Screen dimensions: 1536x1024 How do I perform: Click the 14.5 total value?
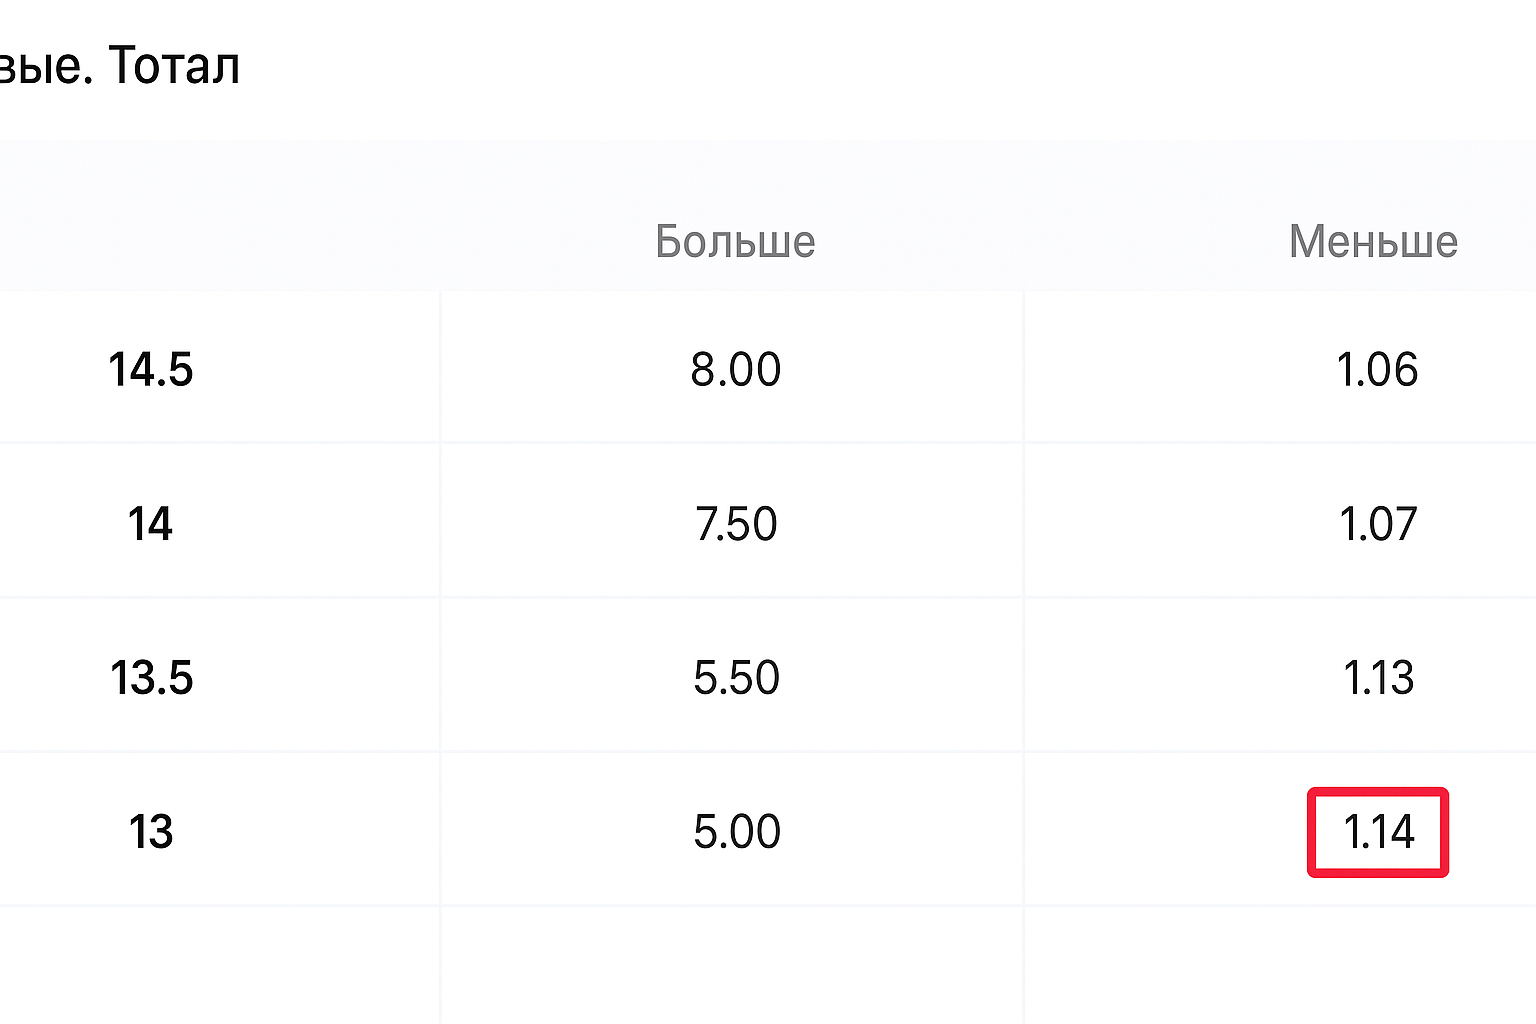[x=150, y=369]
